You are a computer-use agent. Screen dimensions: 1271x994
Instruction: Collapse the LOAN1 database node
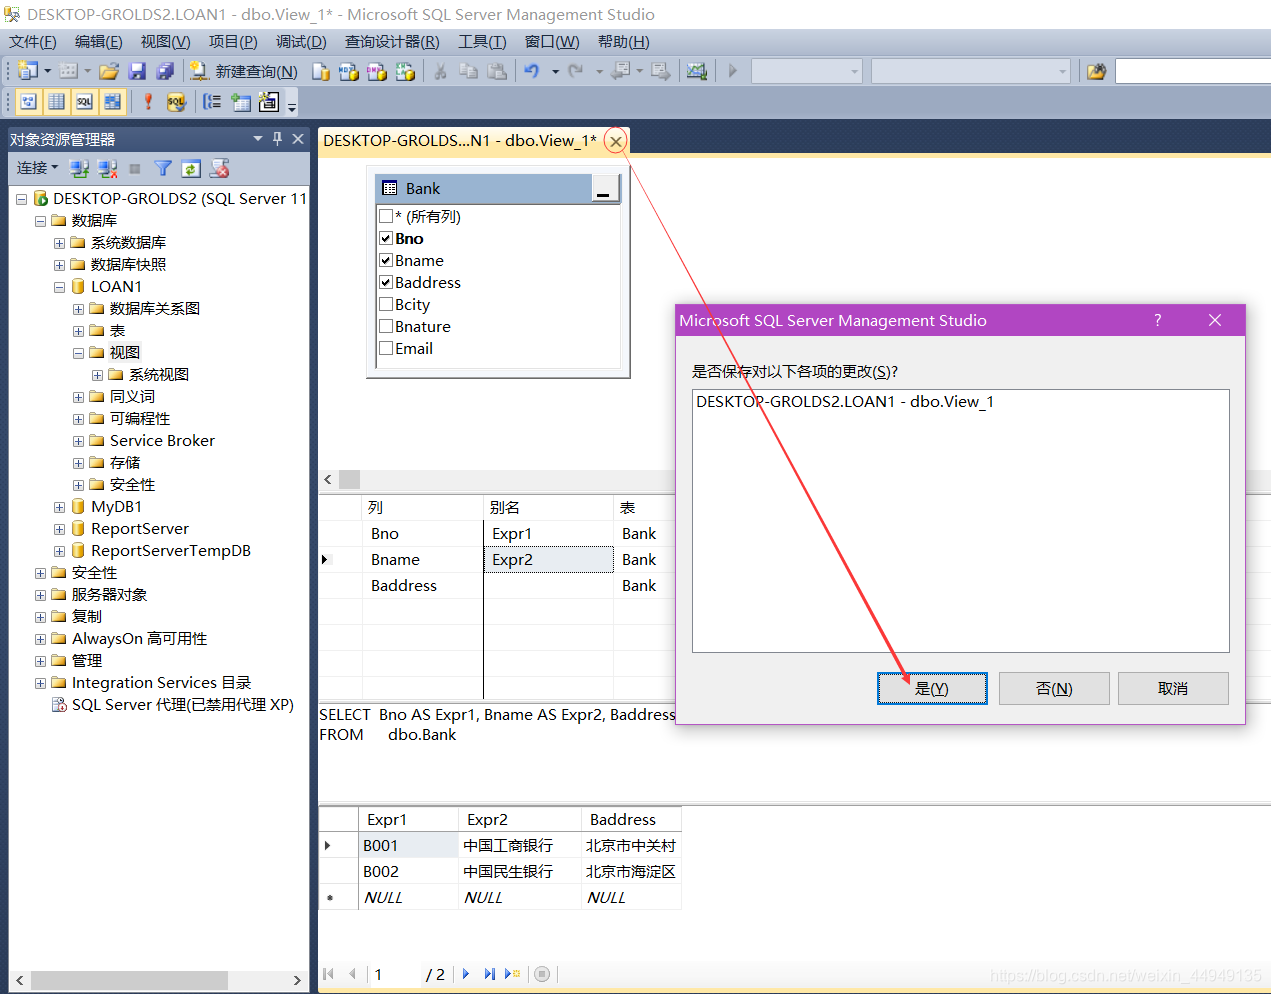pyautogui.click(x=59, y=287)
